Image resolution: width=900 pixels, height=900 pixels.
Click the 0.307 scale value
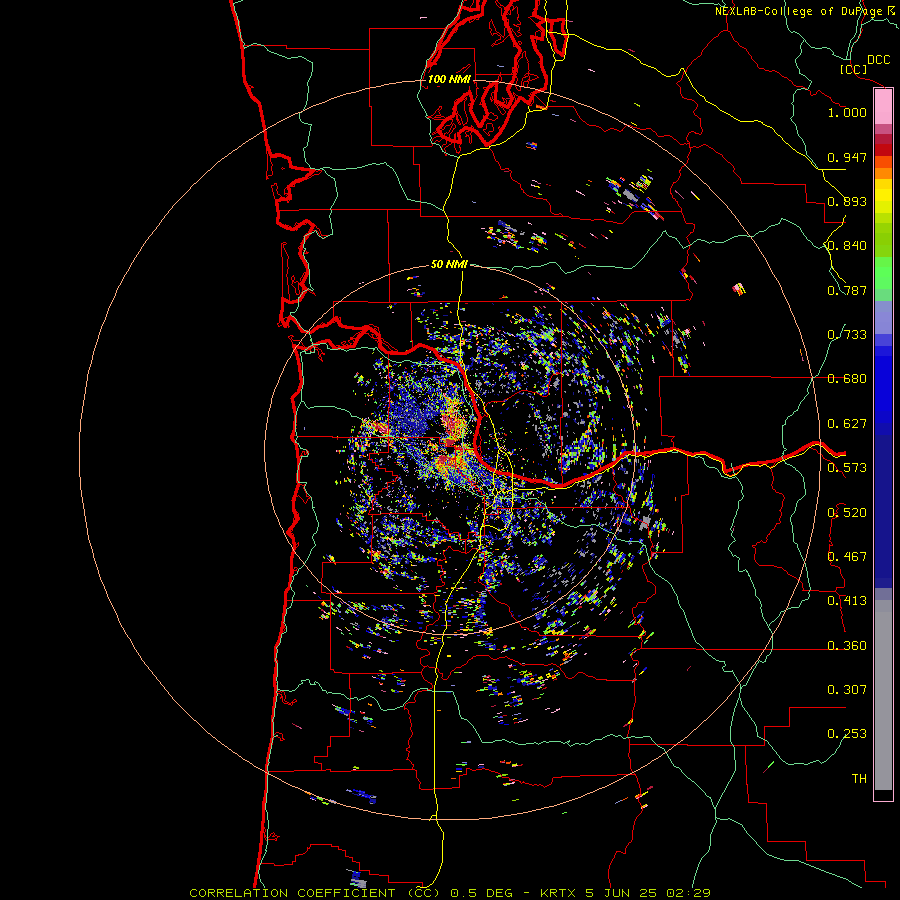pyautogui.click(x=847, y=690)
